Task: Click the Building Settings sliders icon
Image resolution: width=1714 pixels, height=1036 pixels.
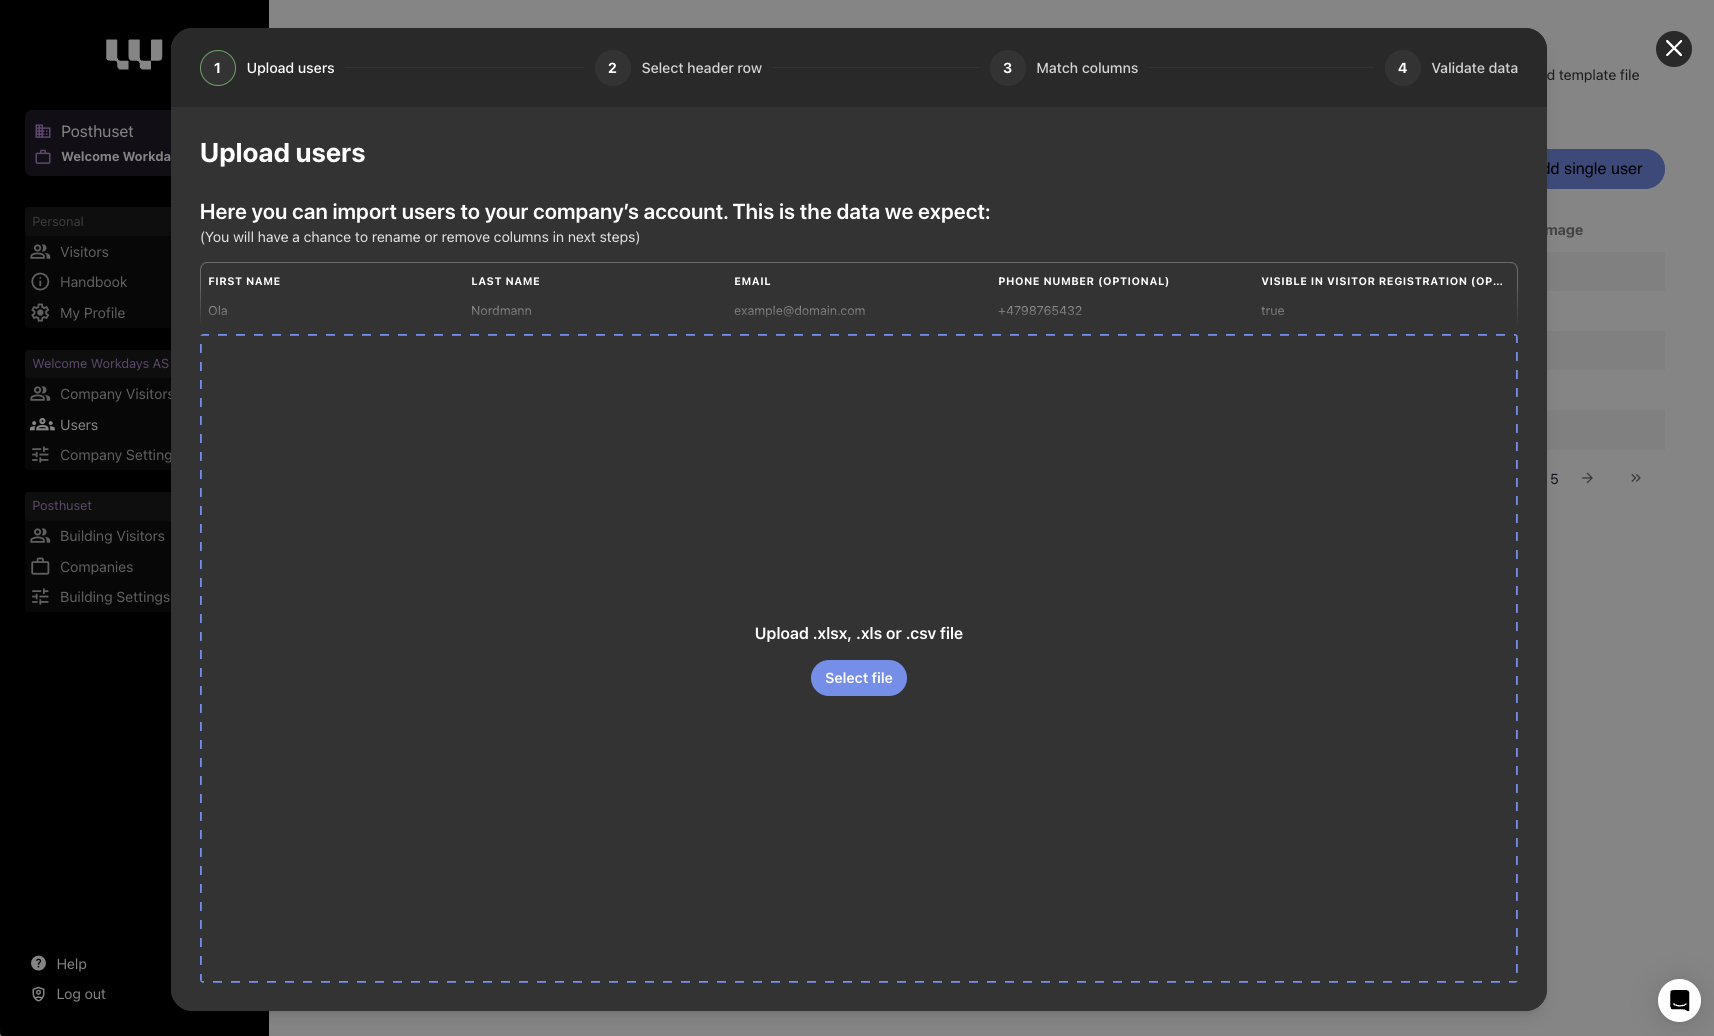Action: click(40, 597)
